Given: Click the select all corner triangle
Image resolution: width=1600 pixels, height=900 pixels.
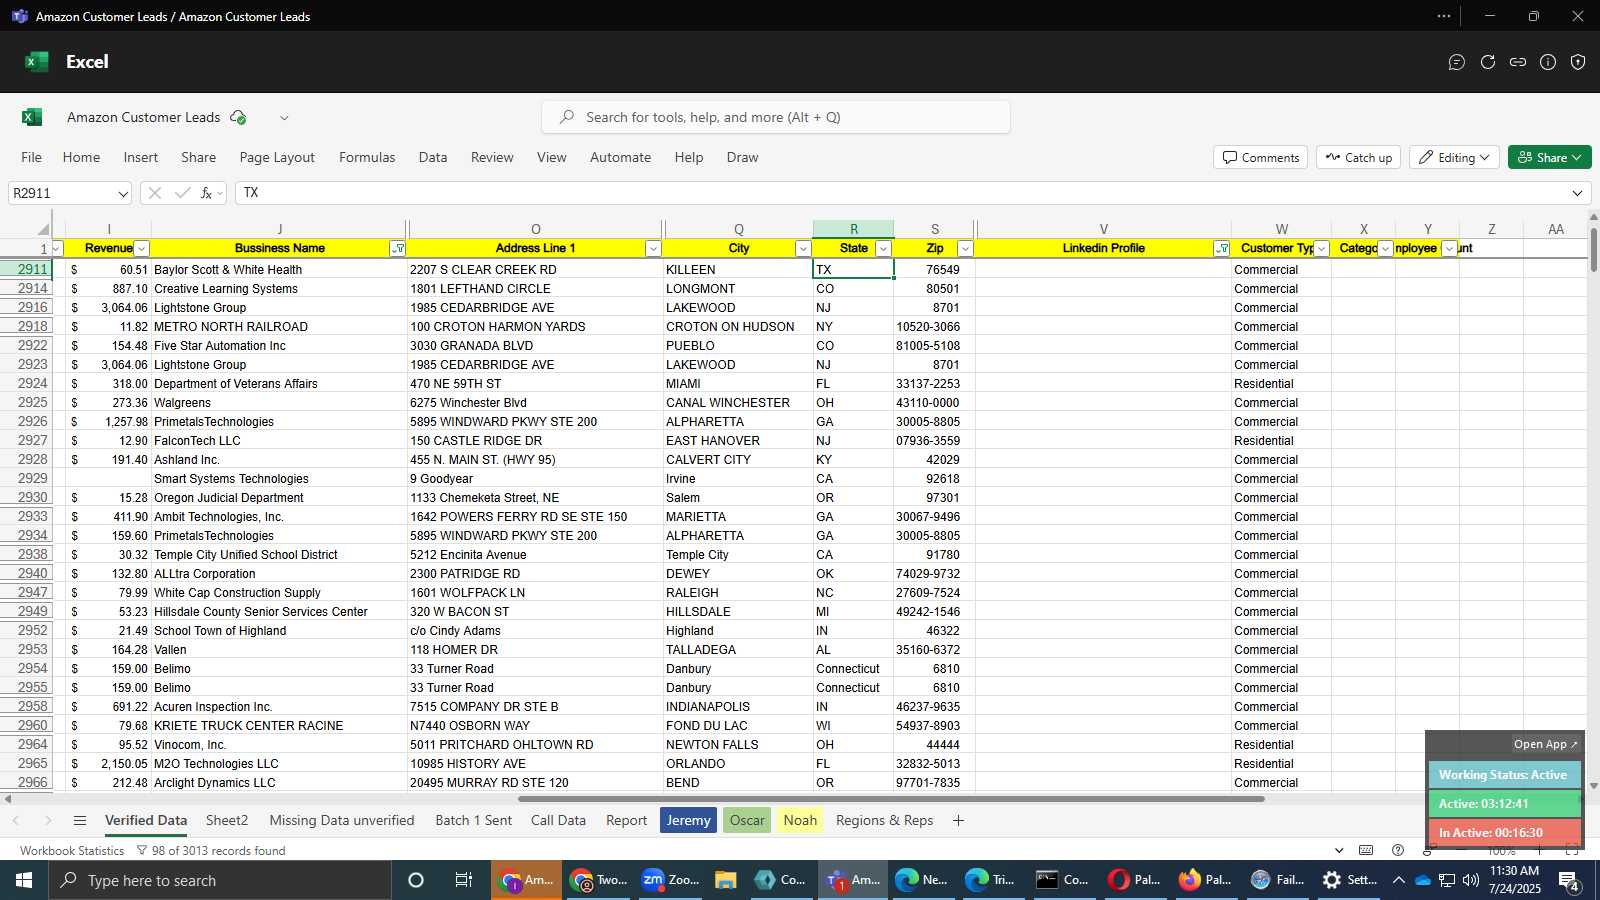Looking at the screenshot, I should click(42, 229).
